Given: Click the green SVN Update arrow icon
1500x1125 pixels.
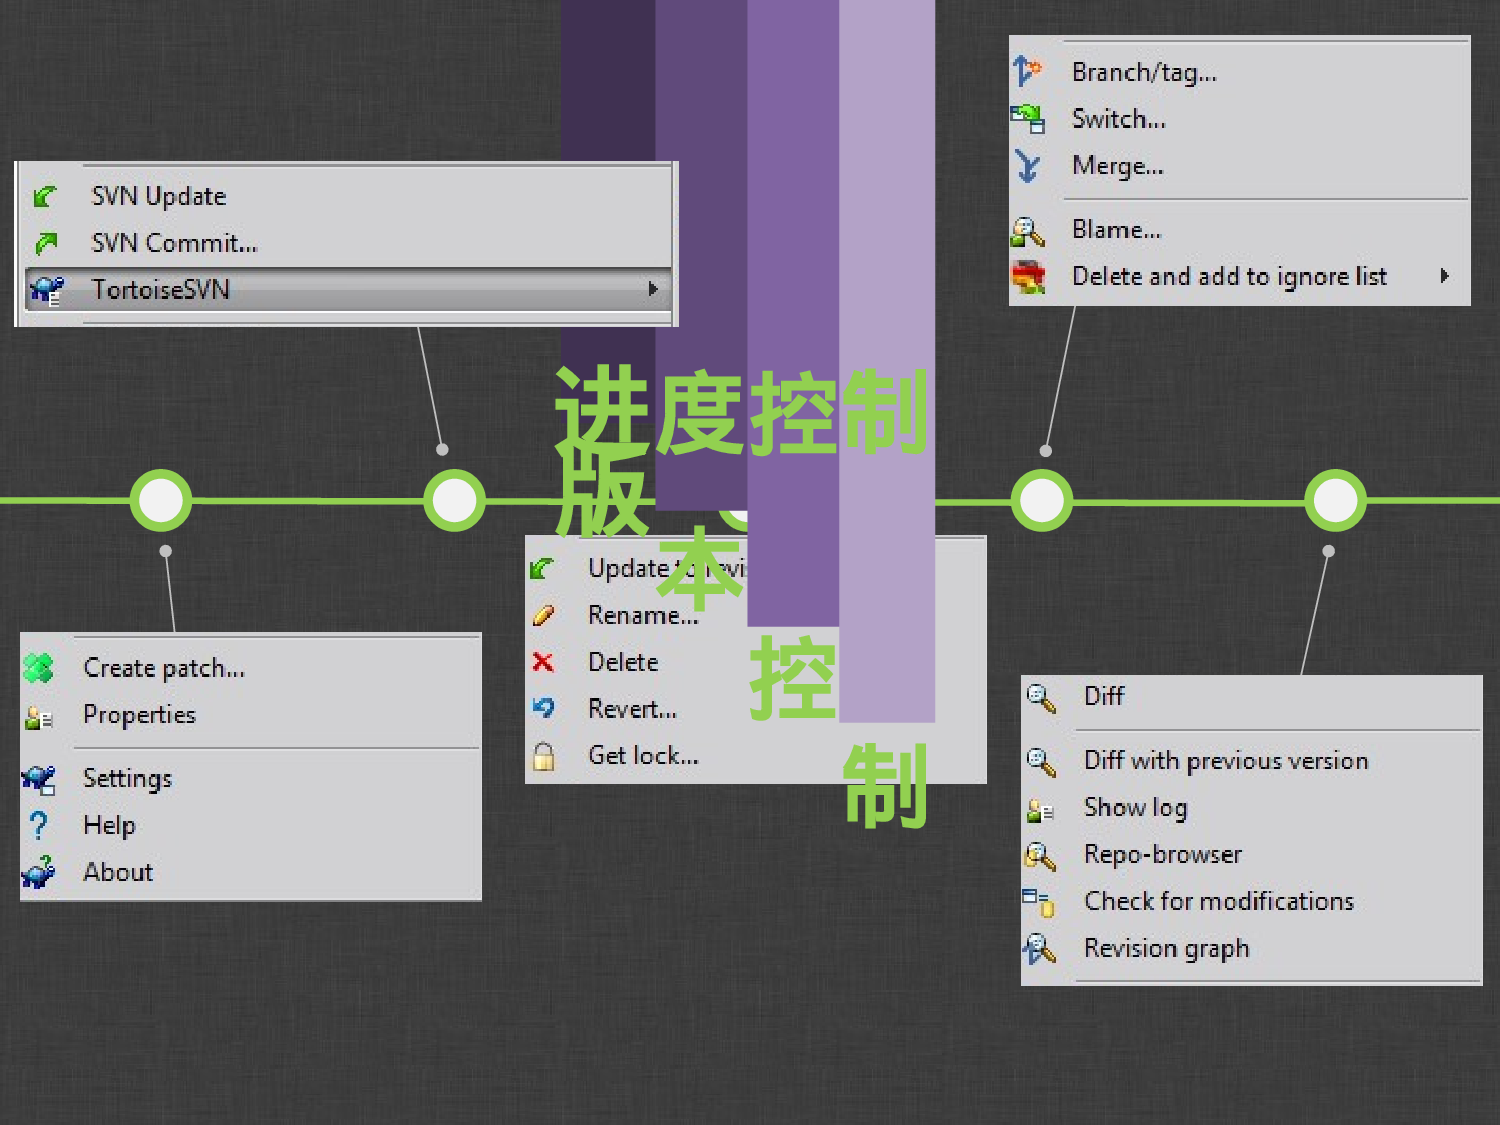Looking at the screenshot, I should click(x=45, y=197).
